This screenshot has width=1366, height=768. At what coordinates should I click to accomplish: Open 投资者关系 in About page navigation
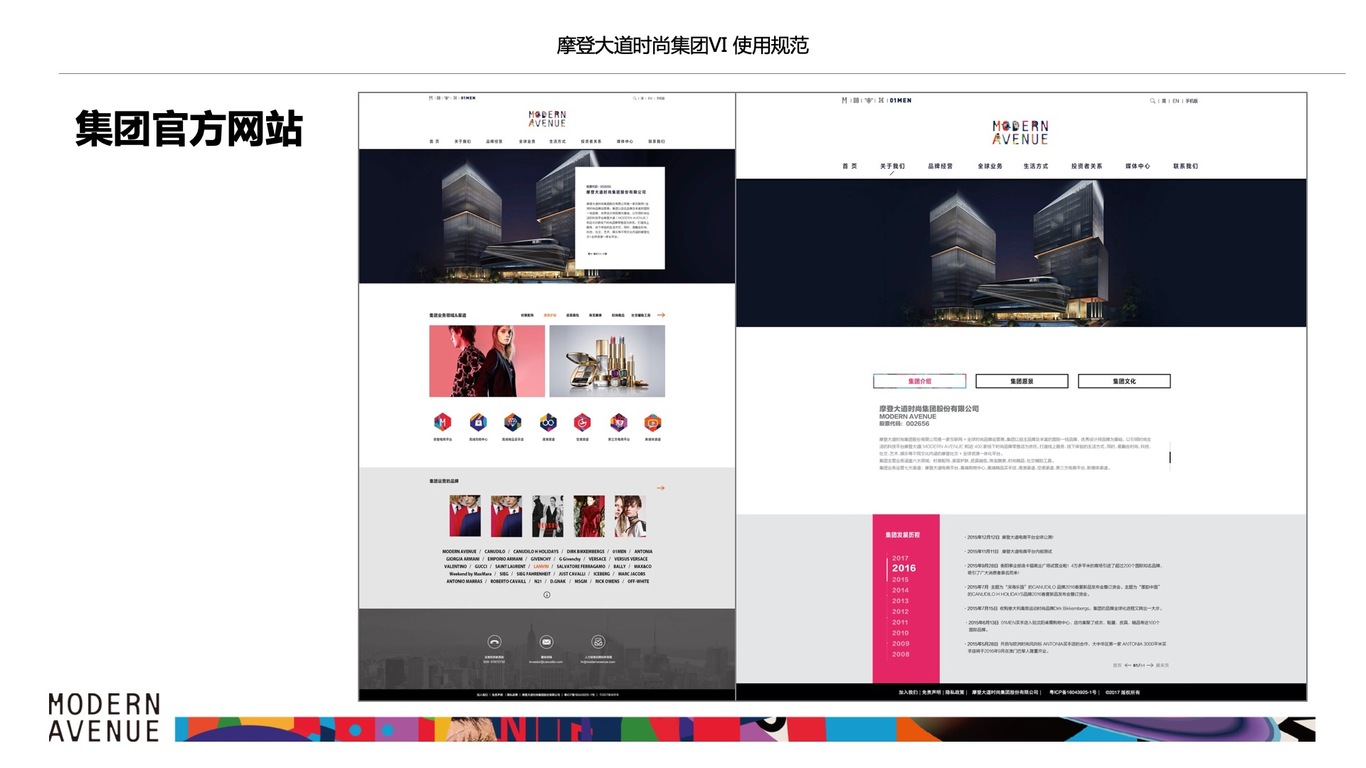(x=1086, y=166)
